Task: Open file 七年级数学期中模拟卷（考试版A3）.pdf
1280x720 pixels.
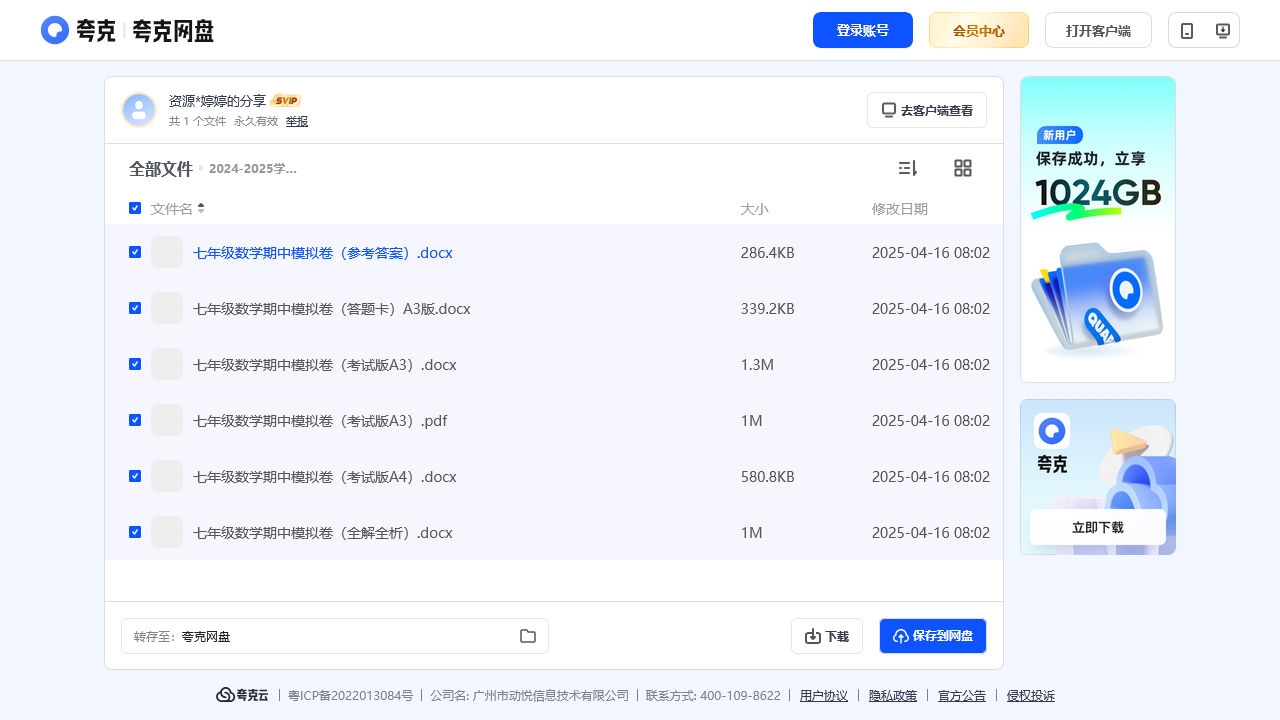Action: [320, 421]
